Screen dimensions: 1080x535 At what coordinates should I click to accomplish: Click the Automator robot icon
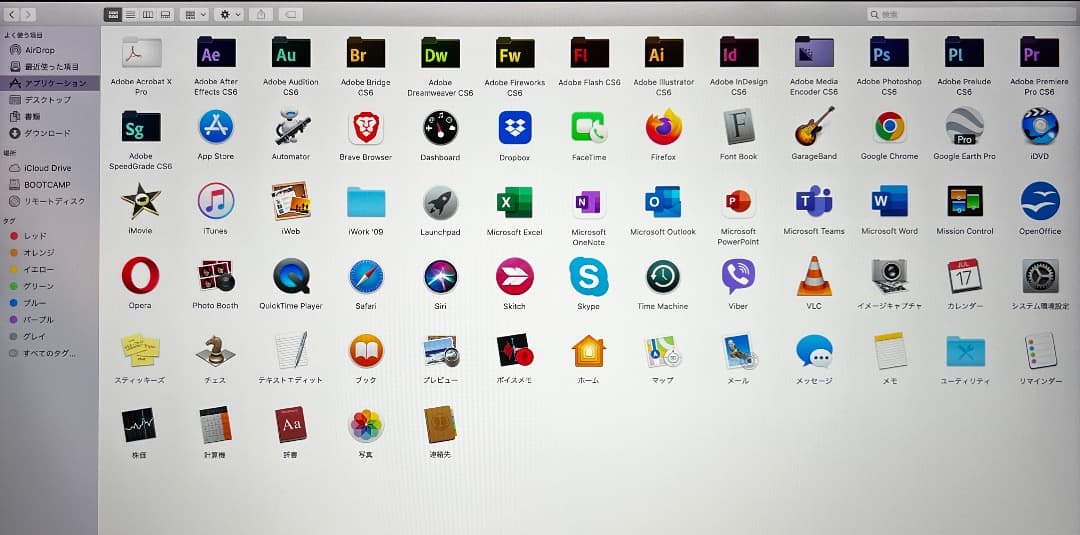291,127
